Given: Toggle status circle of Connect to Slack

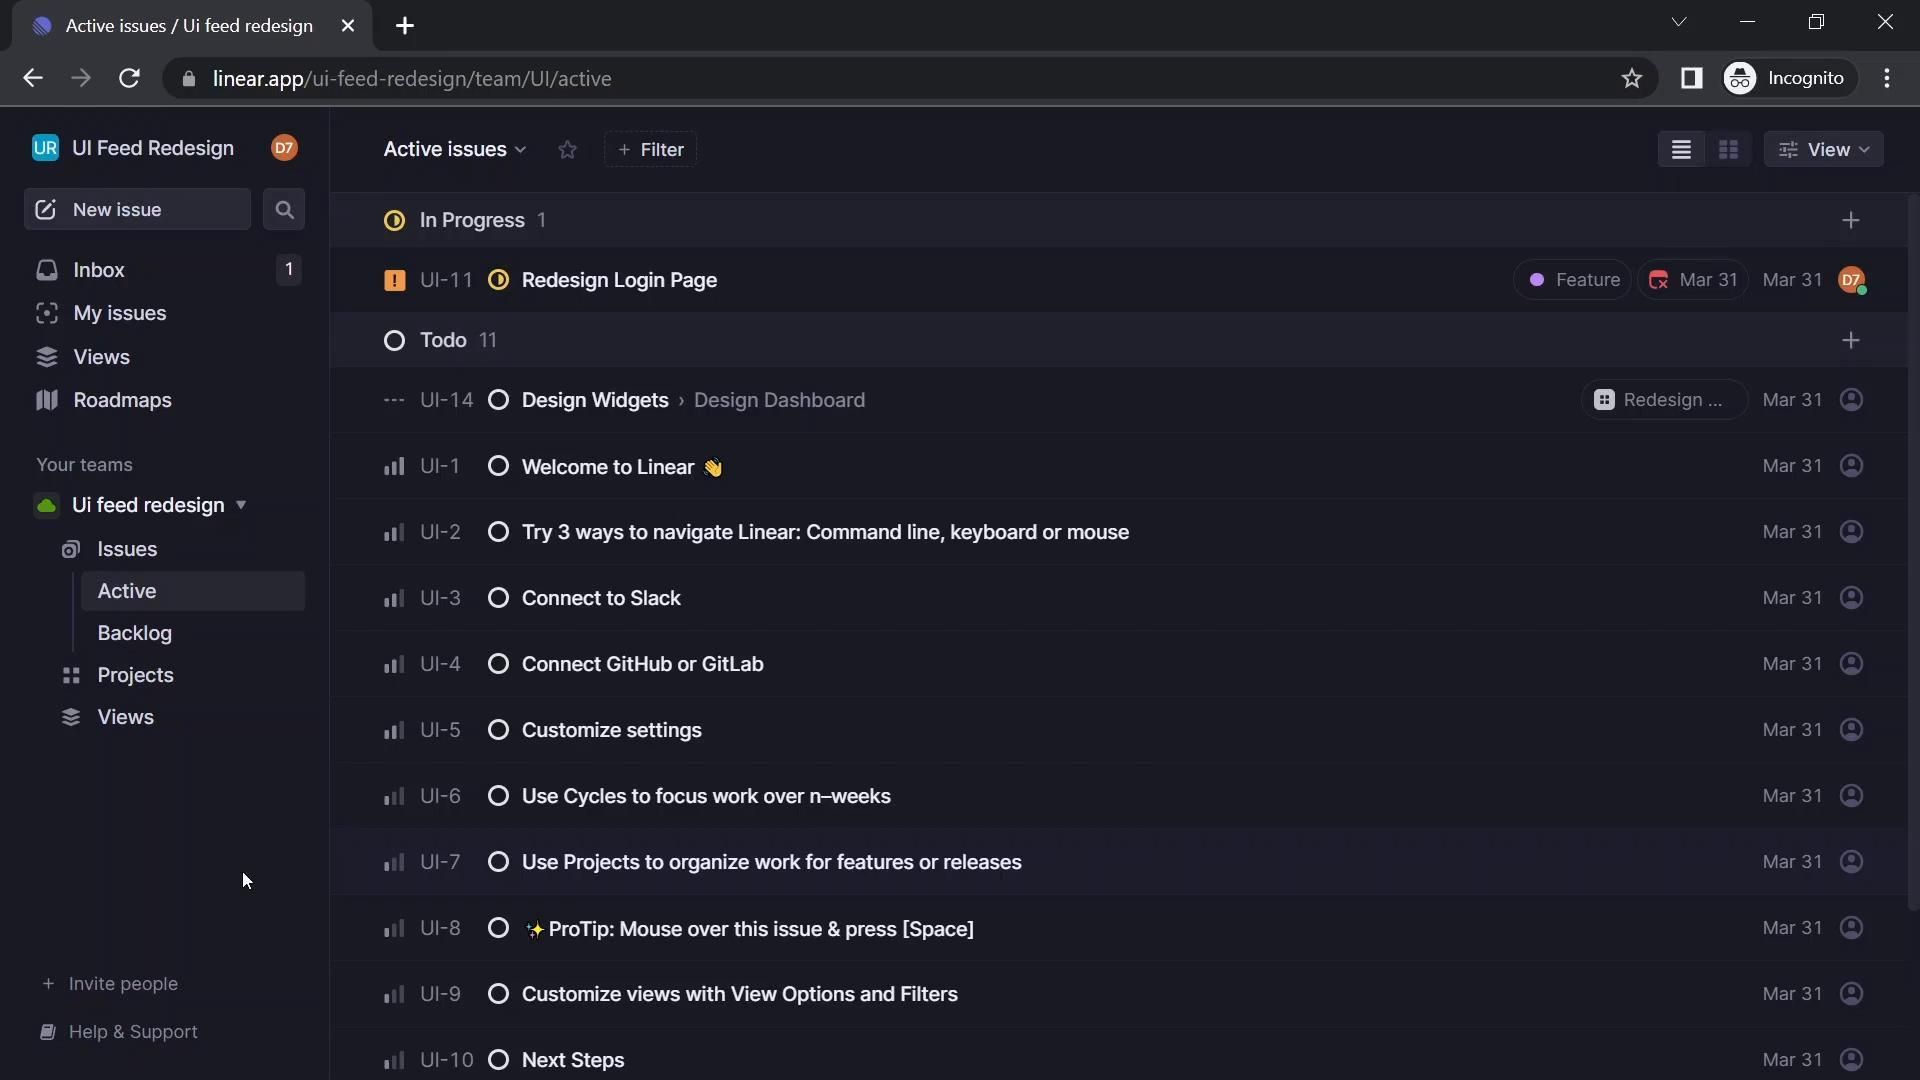Looking at the screenshot, I should point(498,598).
